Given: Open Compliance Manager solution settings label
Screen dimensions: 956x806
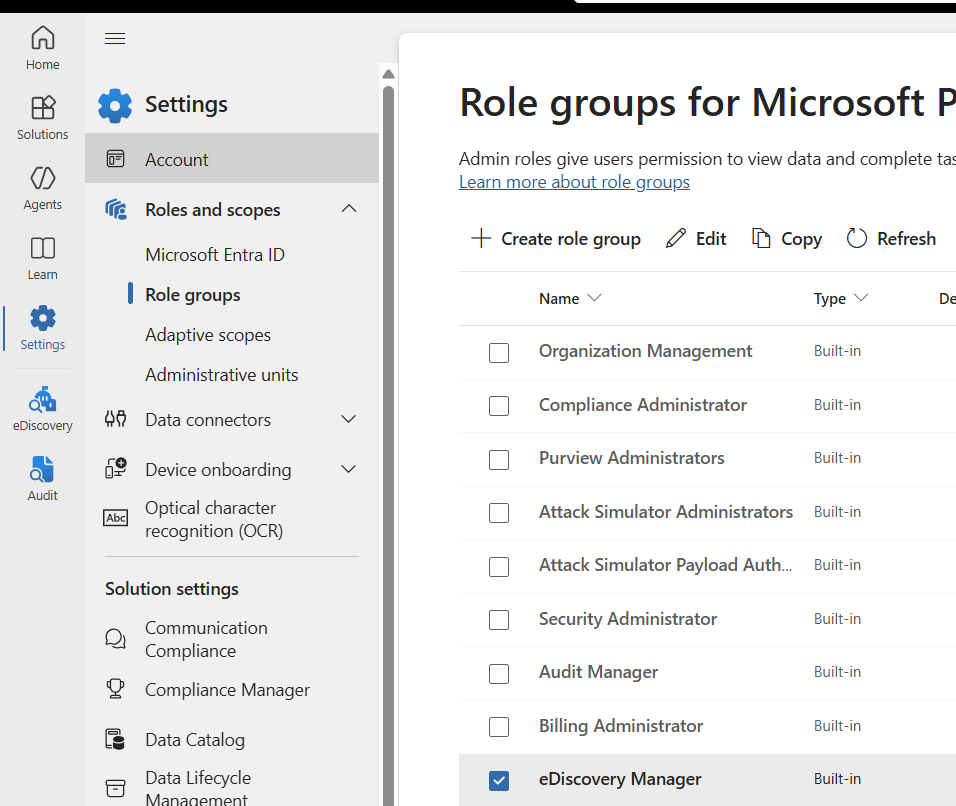Looking at the screenshot, I should 227,690.
